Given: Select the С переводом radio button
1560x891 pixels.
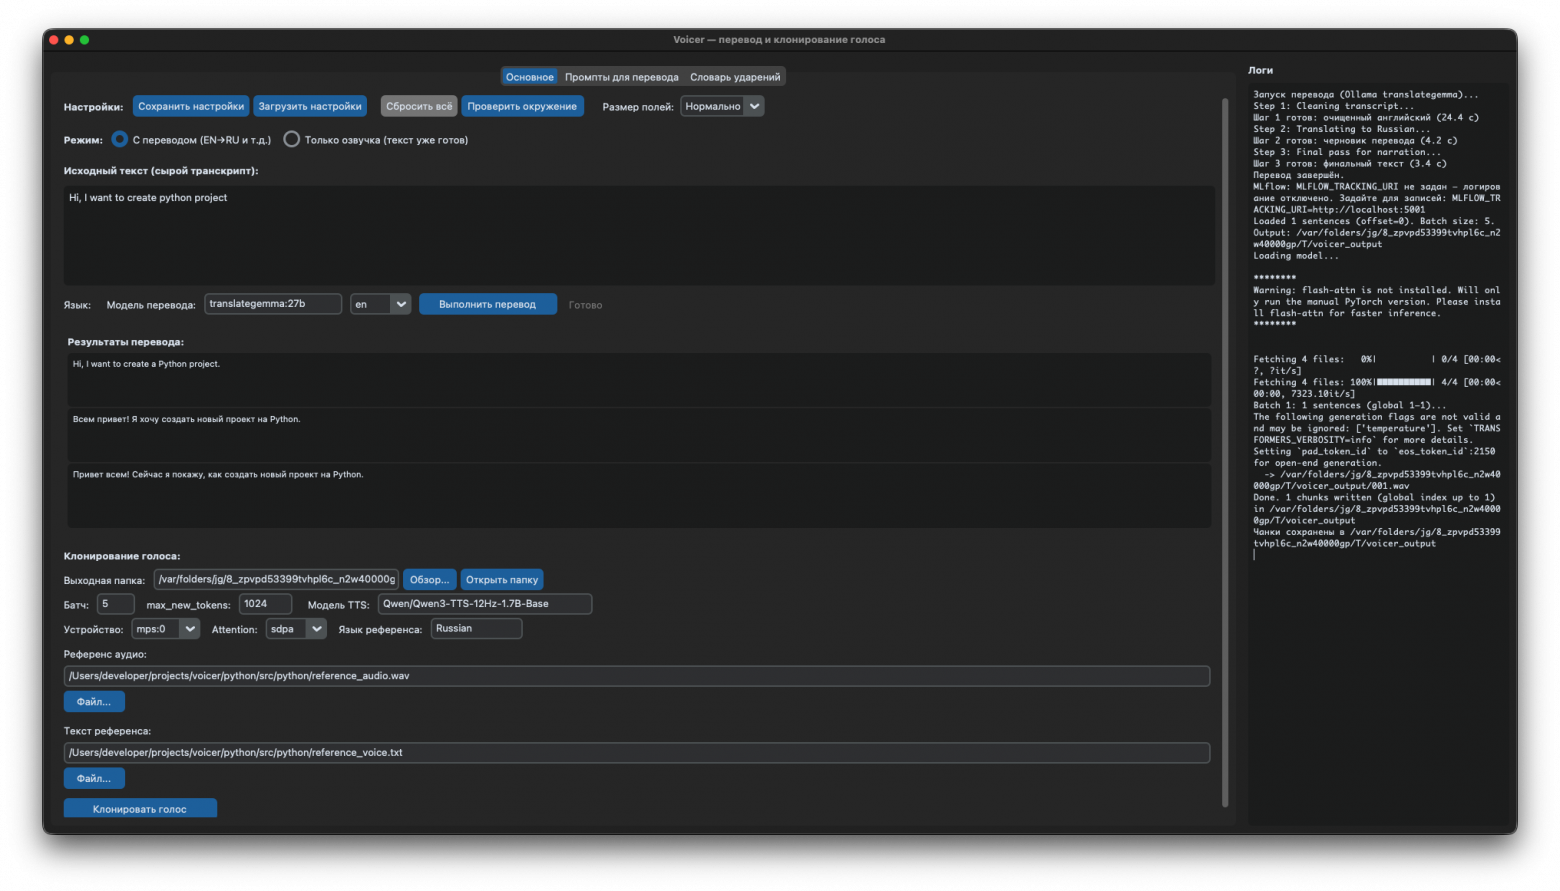Looking at the screenshot, I should coord(119,139).
